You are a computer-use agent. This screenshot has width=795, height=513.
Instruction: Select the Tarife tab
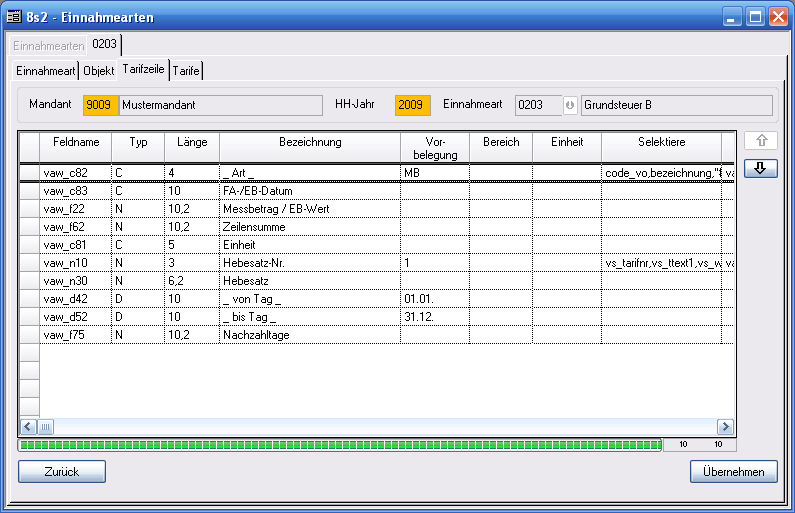point(186,71)
